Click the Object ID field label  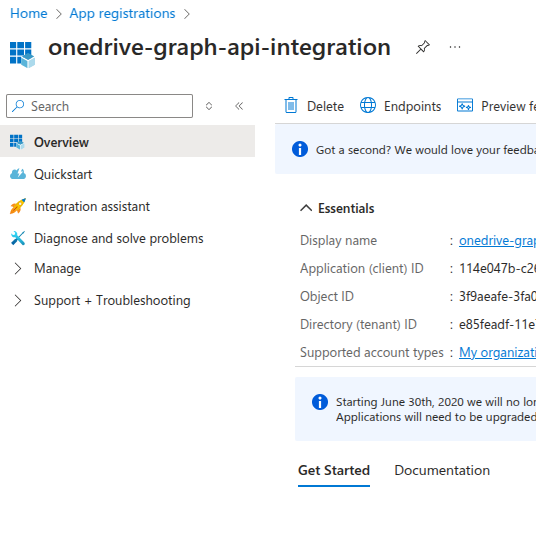pyautogui.click(x=327, y=296)
